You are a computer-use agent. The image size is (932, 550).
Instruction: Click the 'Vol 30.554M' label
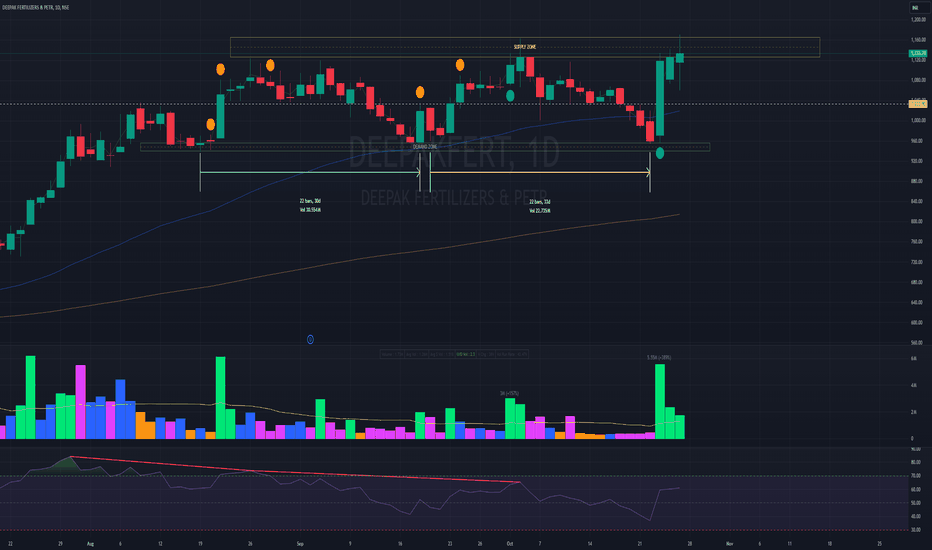click(310, 210)
